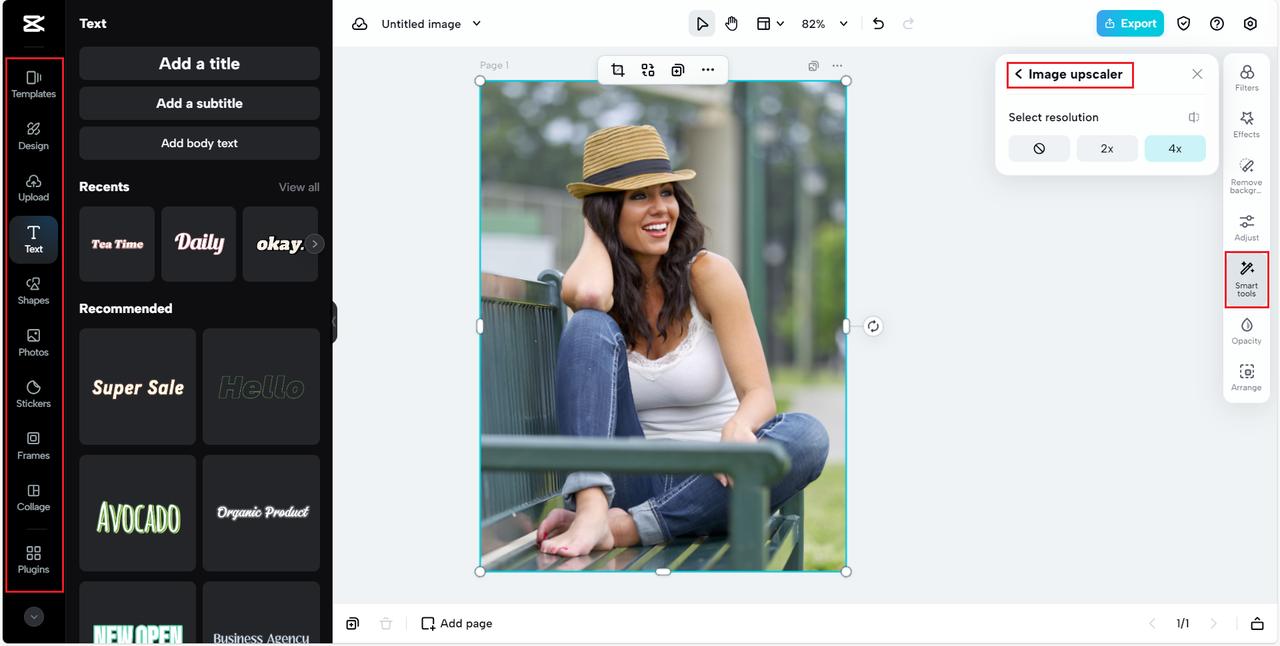Image resolution: width=1280 pixels, height=646 pixels.
Task: Choose Hello outline text preset
Action: 261,387
